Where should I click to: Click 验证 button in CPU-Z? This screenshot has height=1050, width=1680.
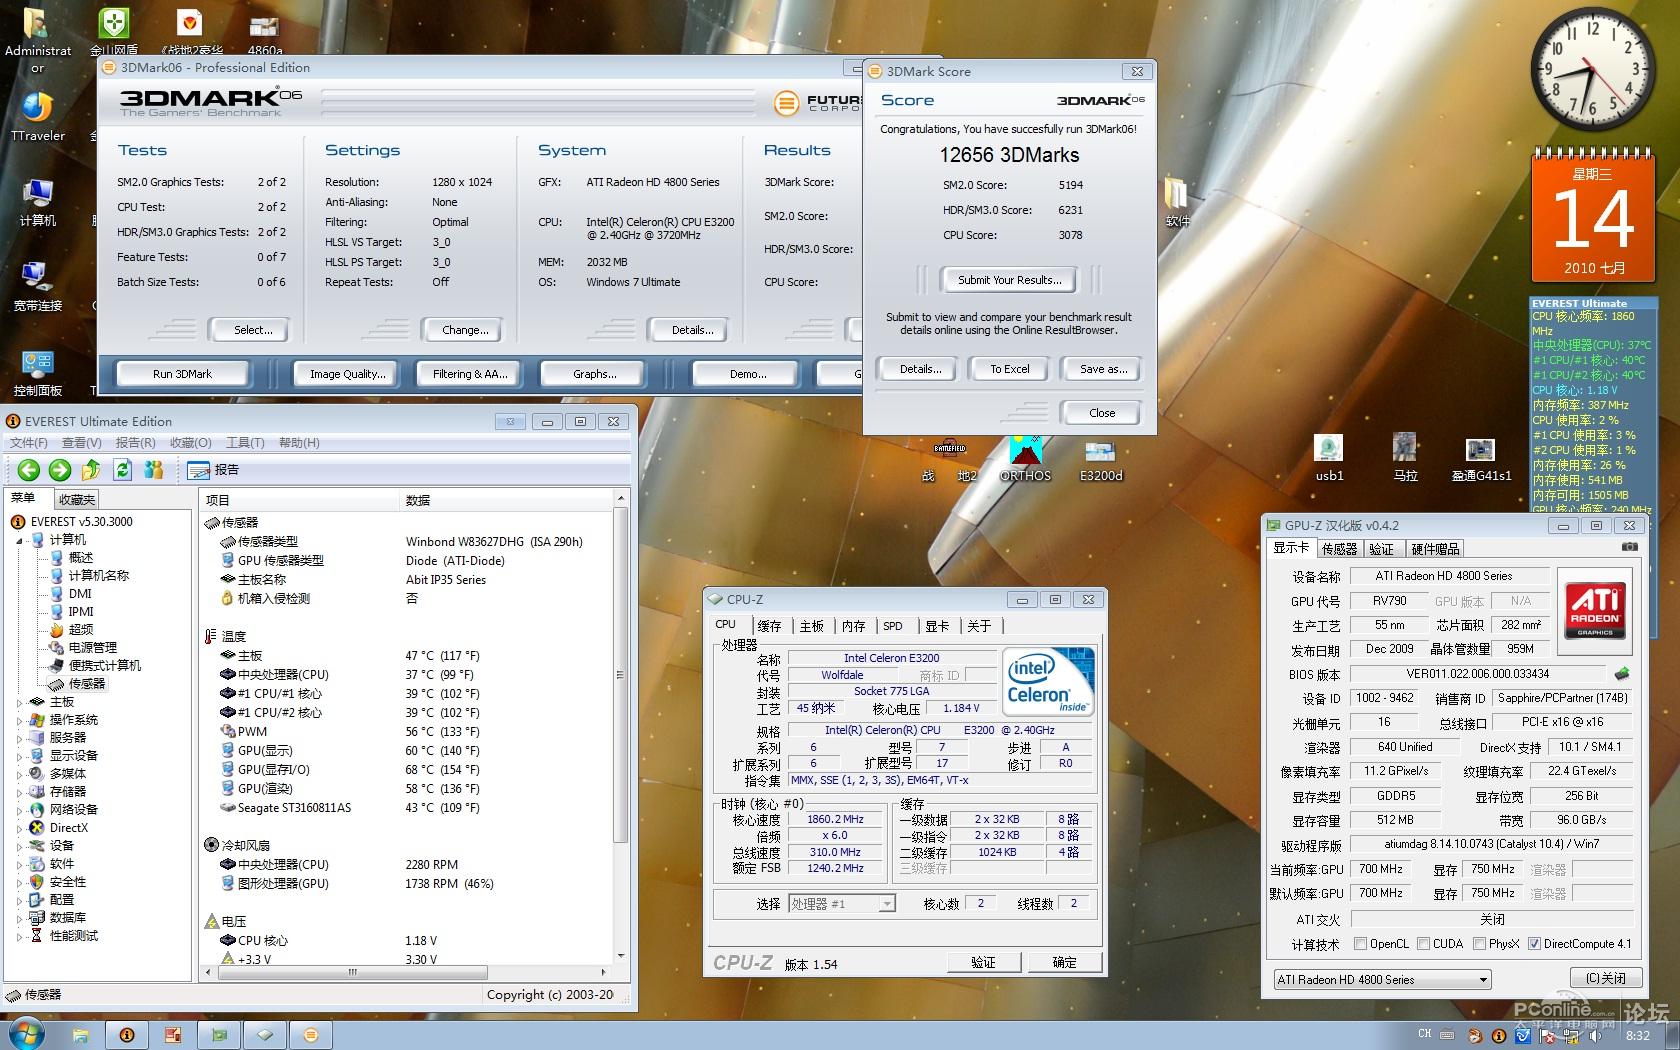[x=983, y=962]
